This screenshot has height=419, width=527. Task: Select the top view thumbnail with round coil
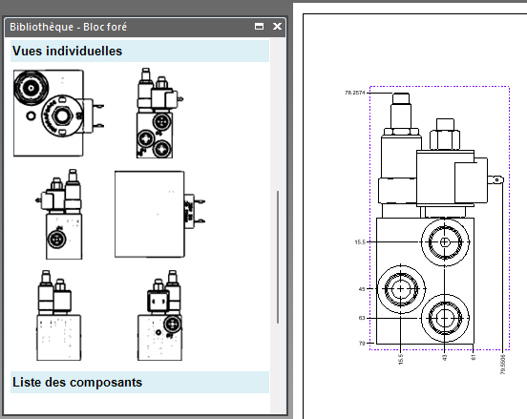click(58, 113)
